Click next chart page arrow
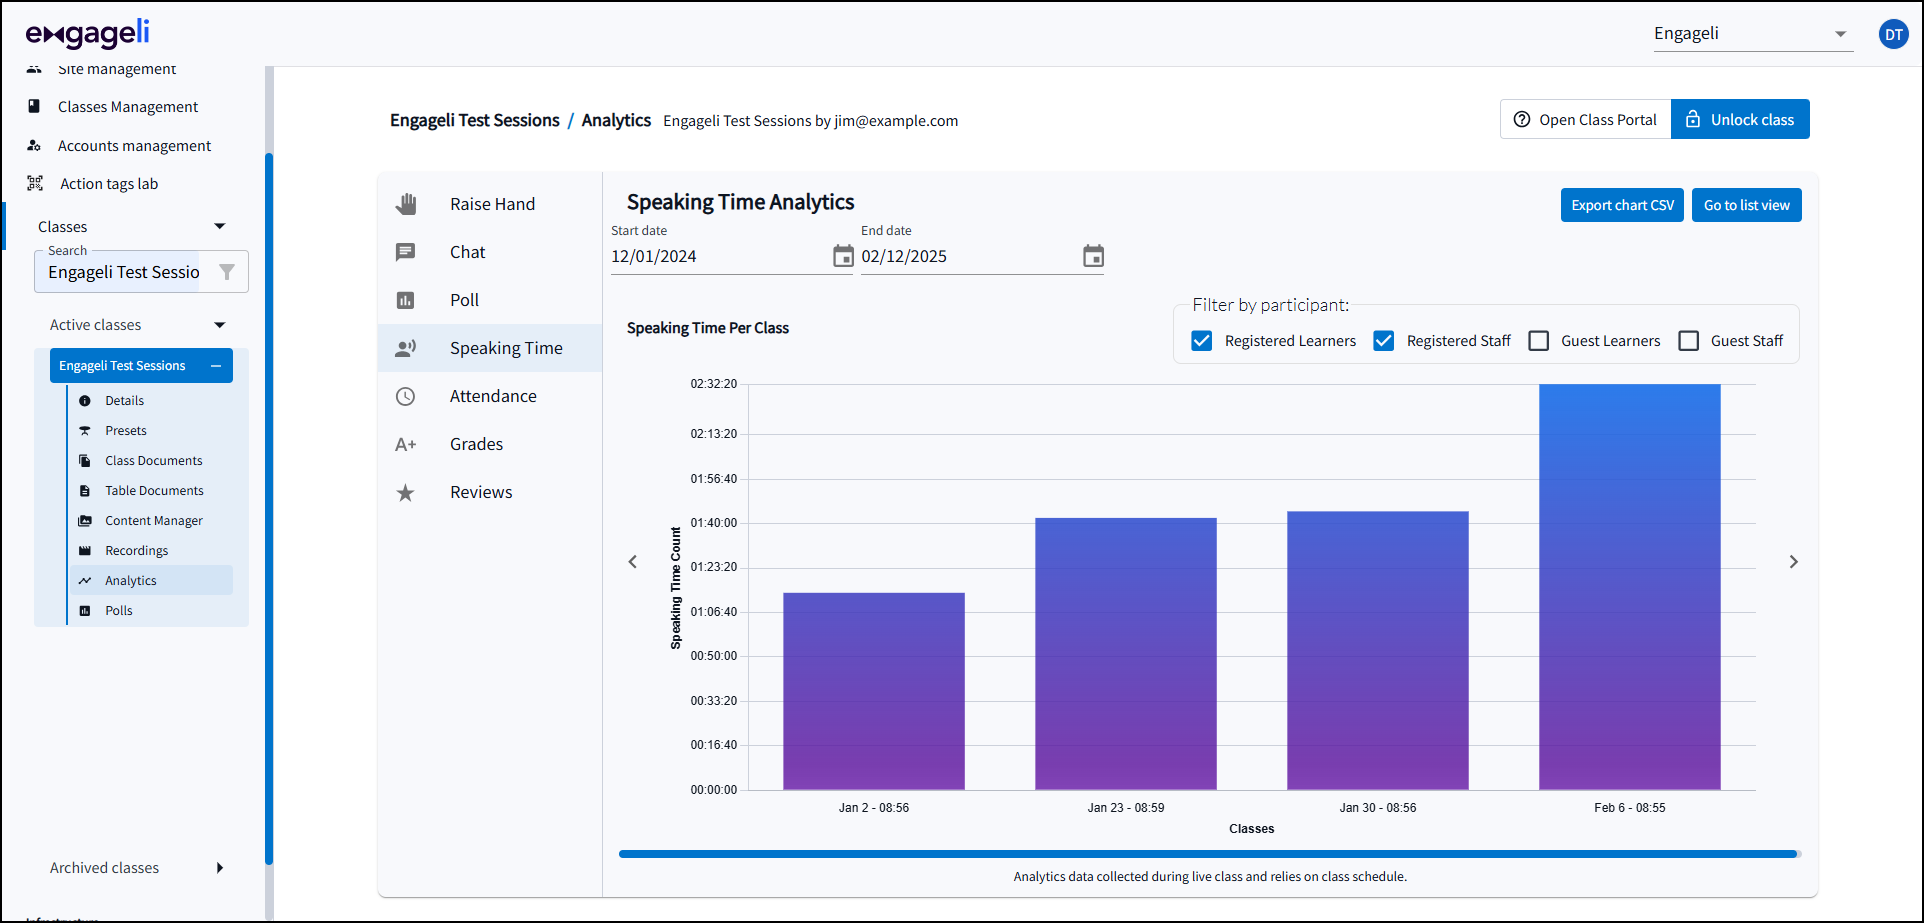The image size is (1924, 923). (x=1793, y=562)
